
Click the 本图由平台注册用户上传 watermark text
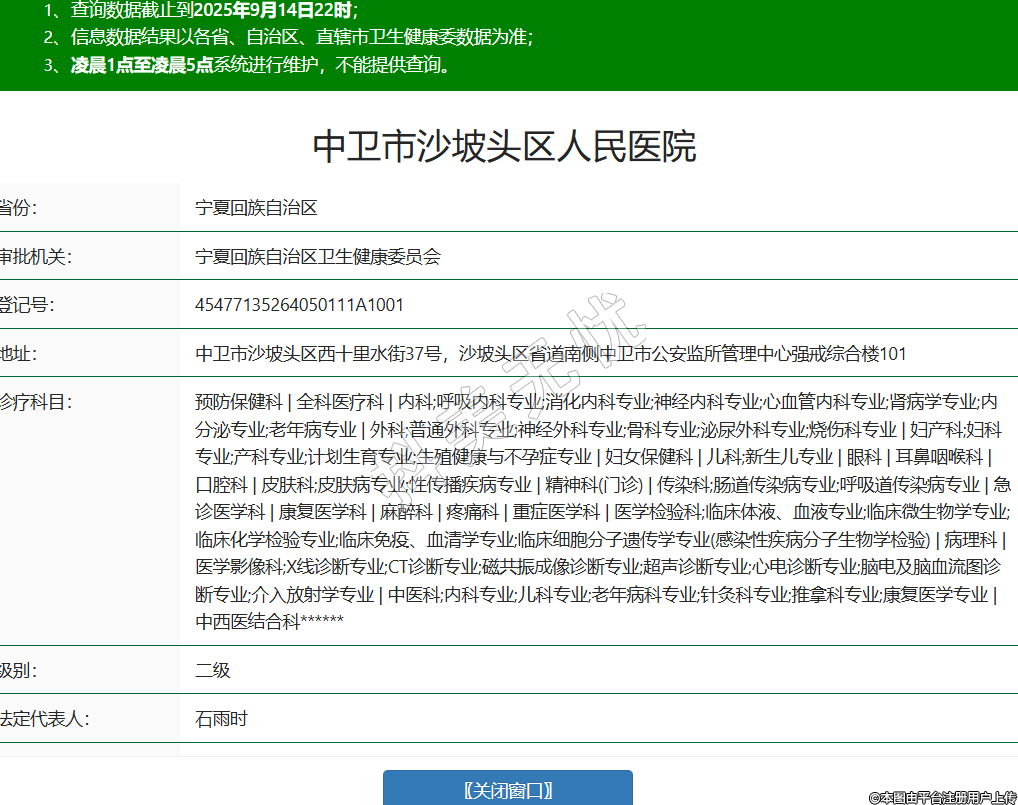click(942, 797)
